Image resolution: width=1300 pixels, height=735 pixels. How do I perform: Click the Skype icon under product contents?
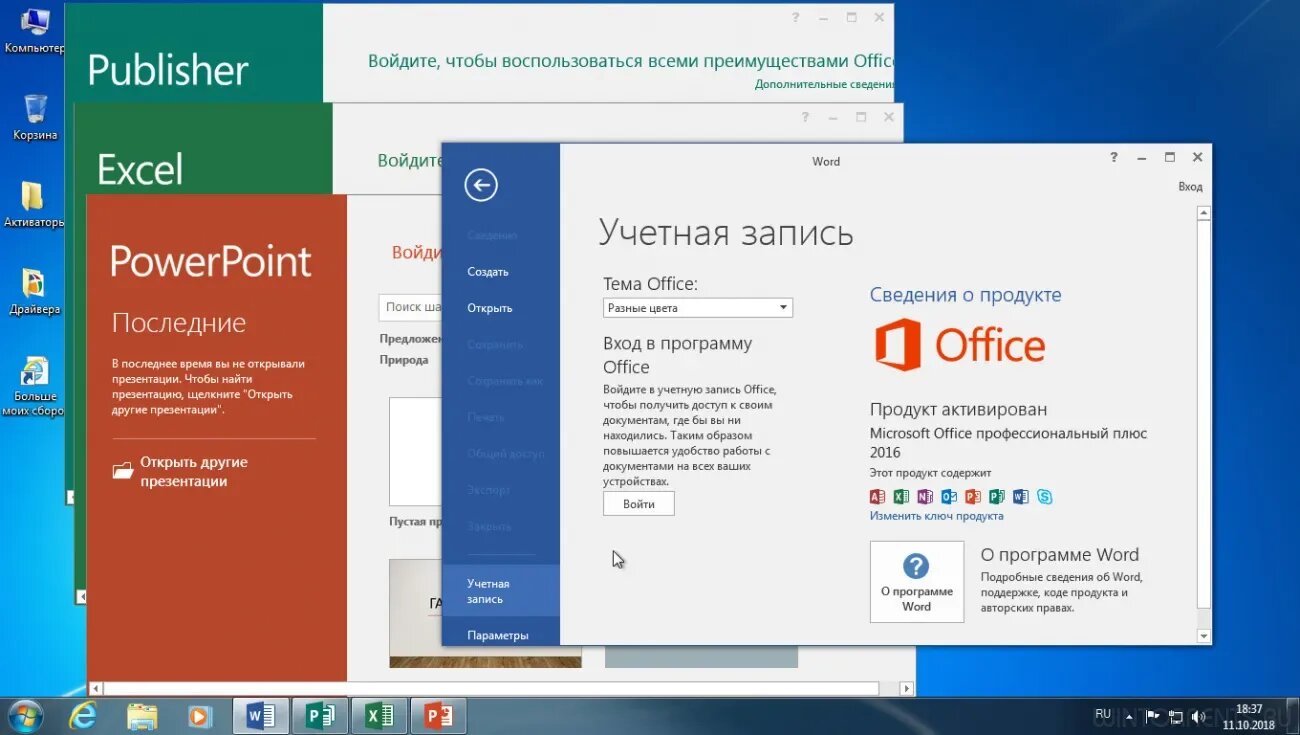pyautogui.click(x=1045, y=496)
